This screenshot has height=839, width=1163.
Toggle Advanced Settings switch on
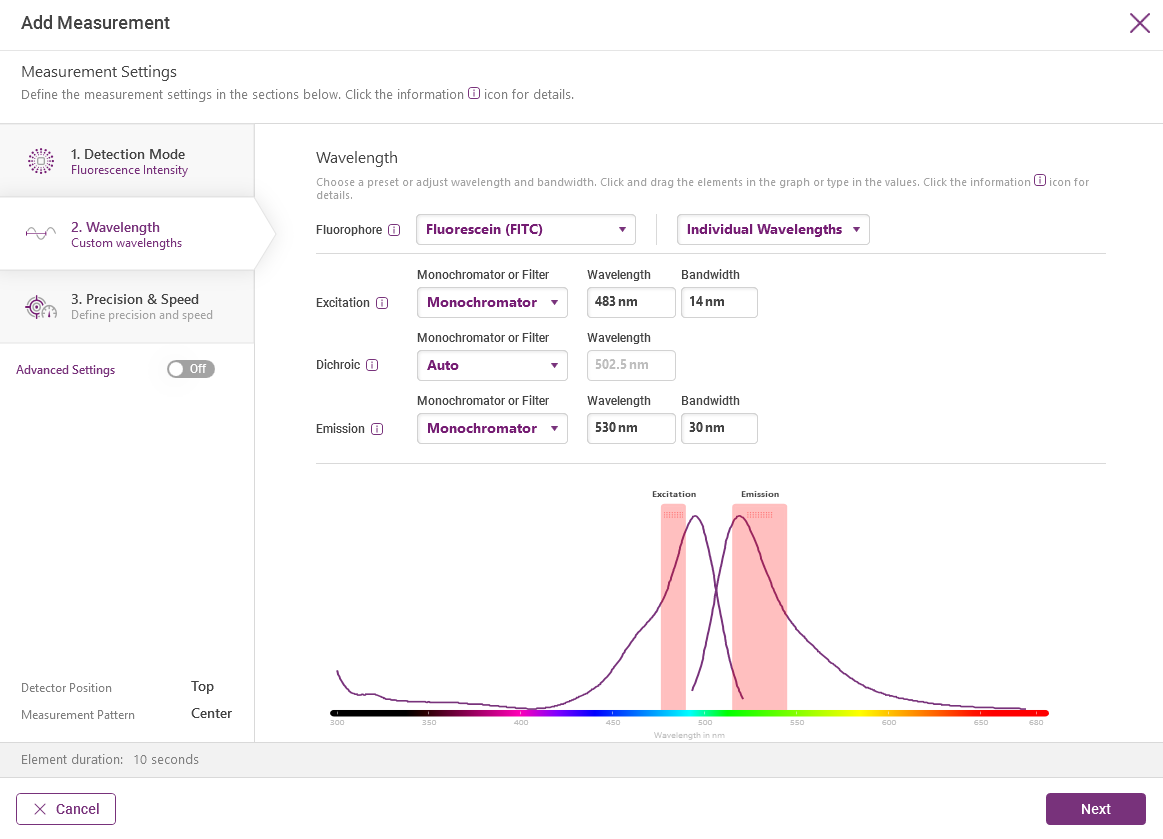[191, 369]
